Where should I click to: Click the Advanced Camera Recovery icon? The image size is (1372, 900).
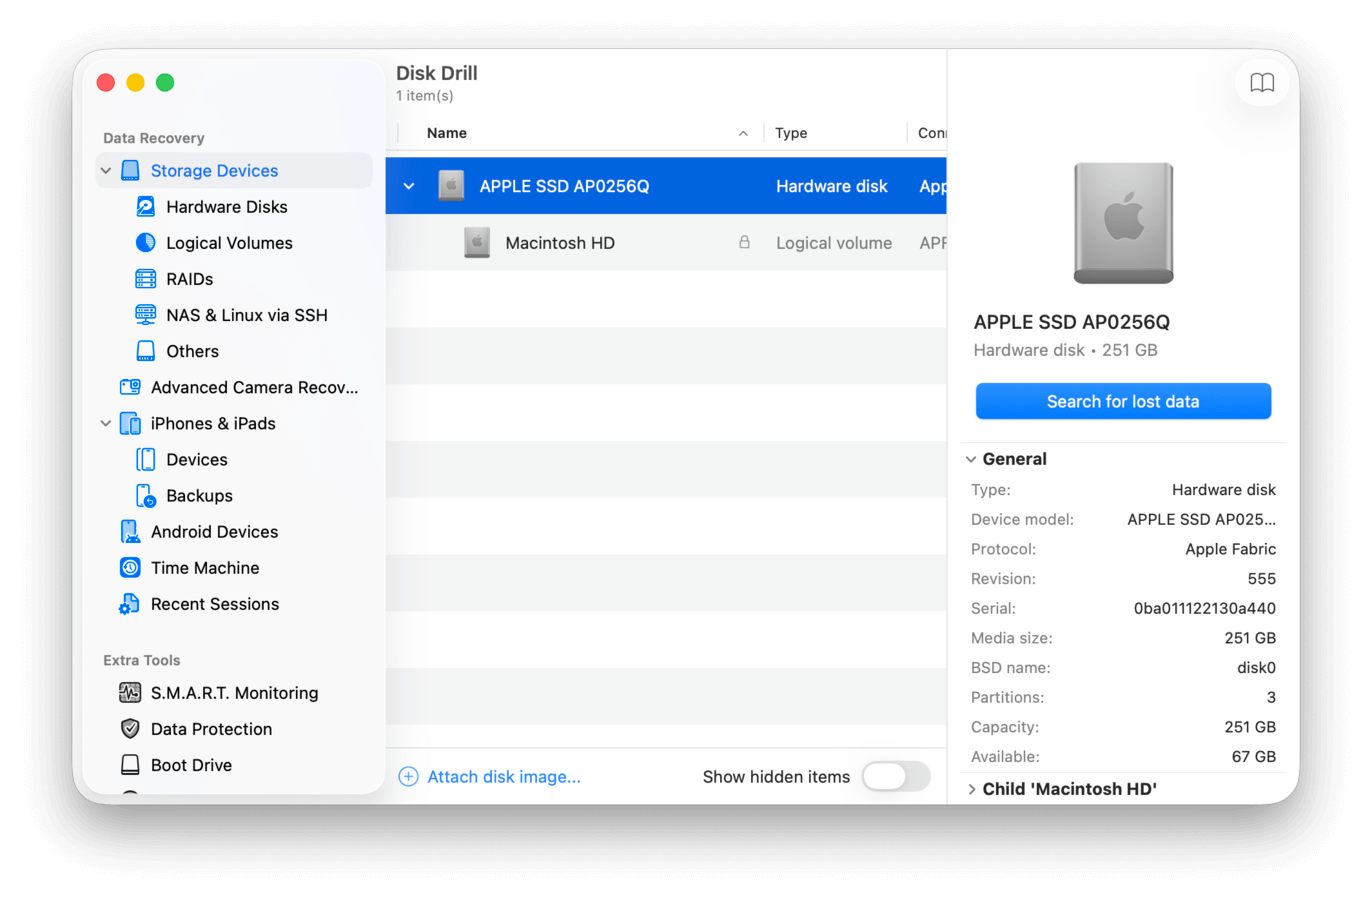click(x=130, y=387)
